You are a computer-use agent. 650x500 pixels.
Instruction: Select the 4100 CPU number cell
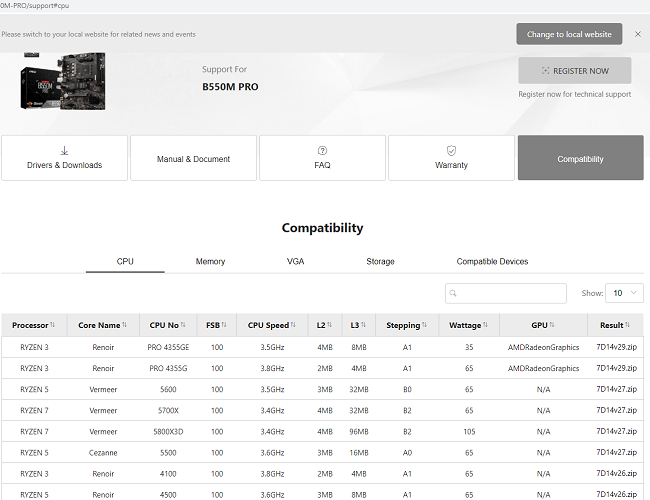click(168, 474)
